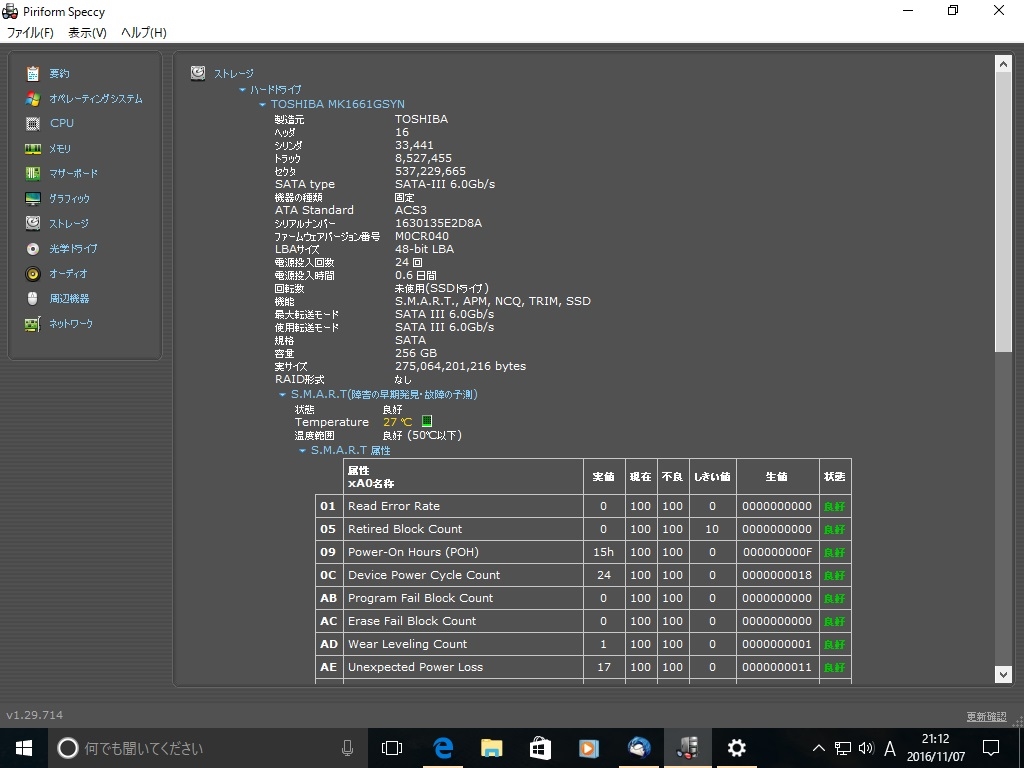Click the 更新確認 update check link
The width and height of the screenshot is (1024, 768).
[986, 717]
